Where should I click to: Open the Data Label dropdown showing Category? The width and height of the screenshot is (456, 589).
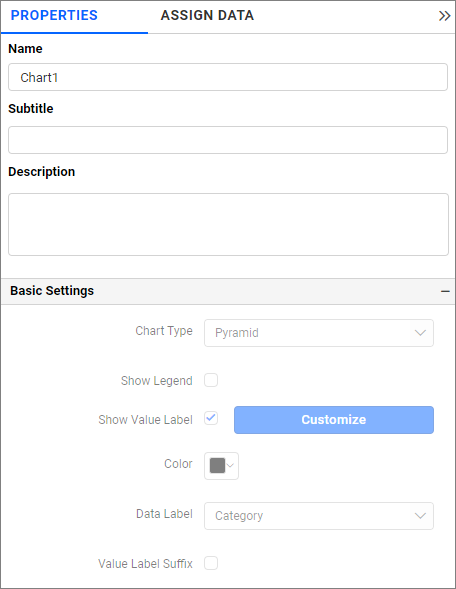point(319,516)
